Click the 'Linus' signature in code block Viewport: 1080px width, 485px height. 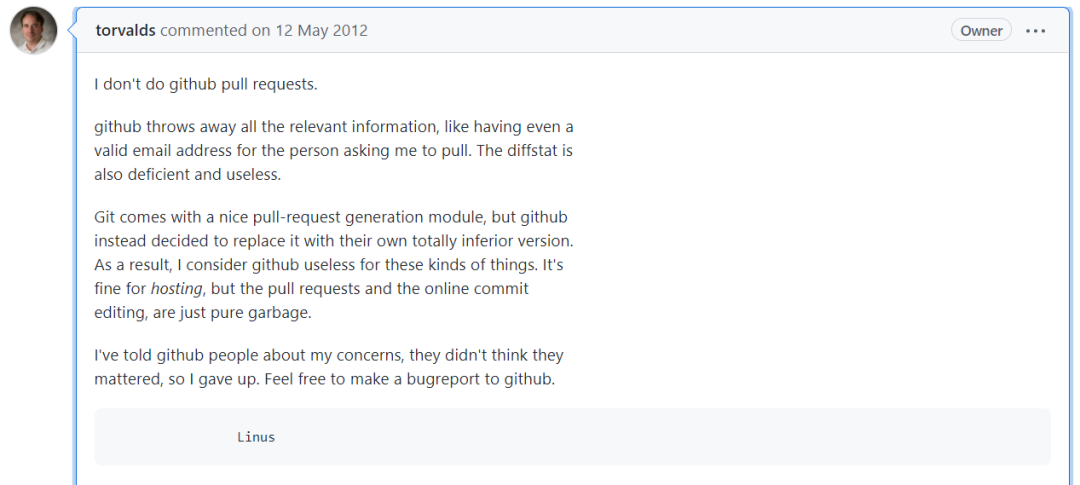[x=256, y=437]
